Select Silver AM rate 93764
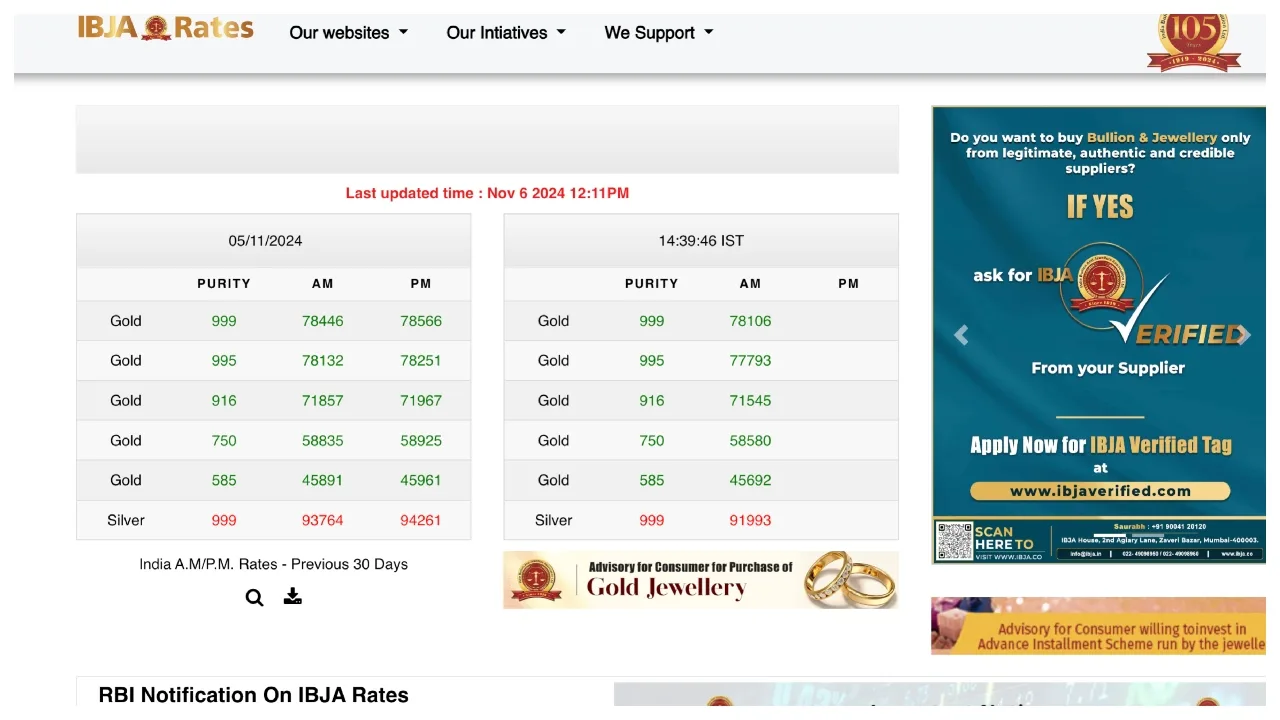 click(323, 521)
